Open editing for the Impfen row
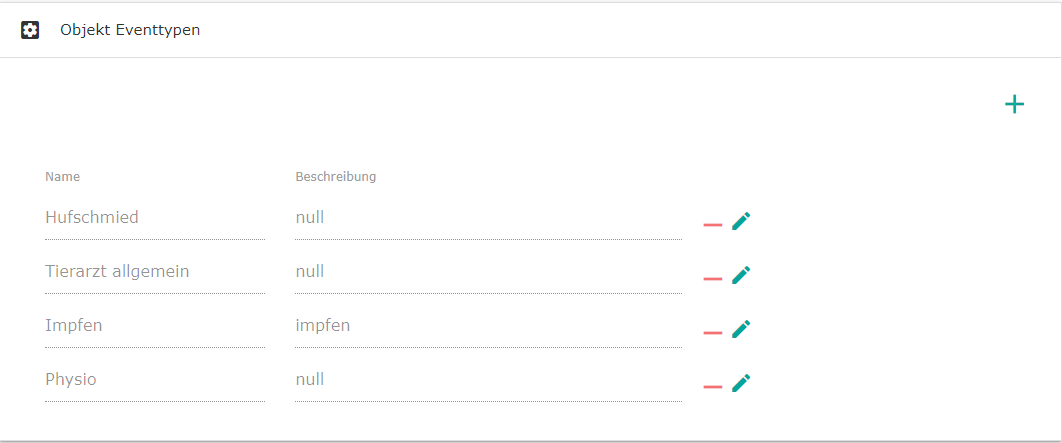This screenshot has height=443, width=1062. click(x=741, y=329)
